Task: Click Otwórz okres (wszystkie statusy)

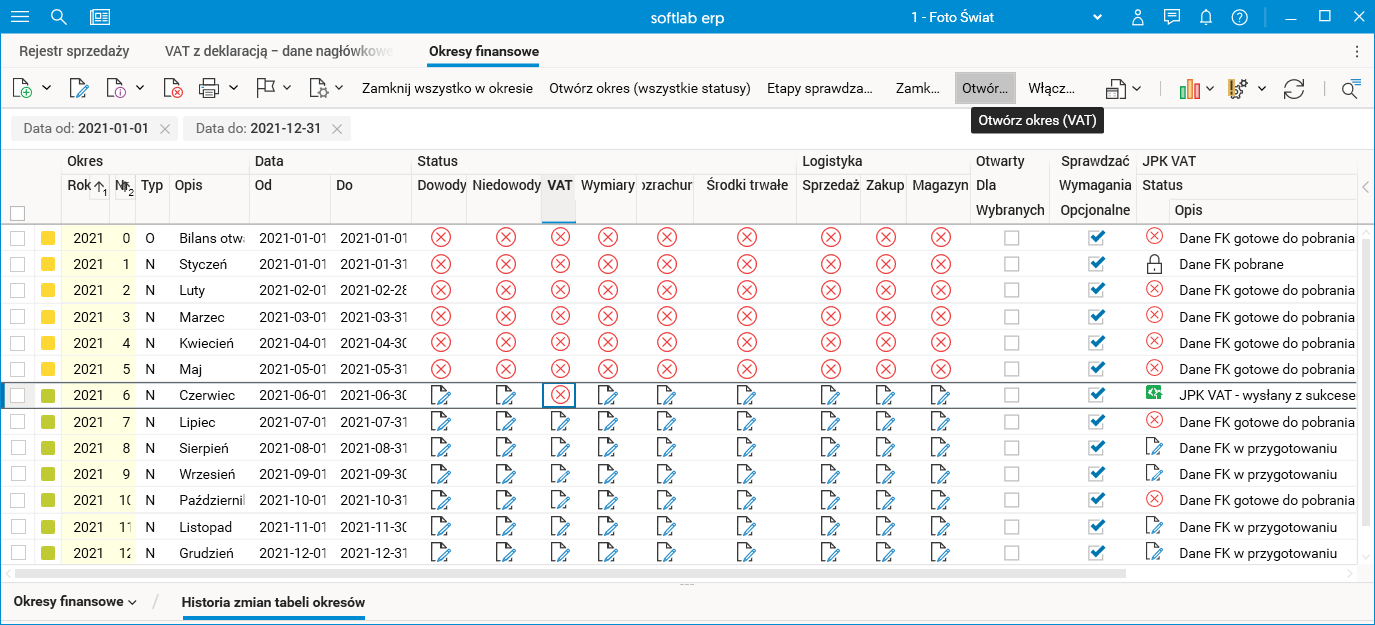Action: (650, 88)
